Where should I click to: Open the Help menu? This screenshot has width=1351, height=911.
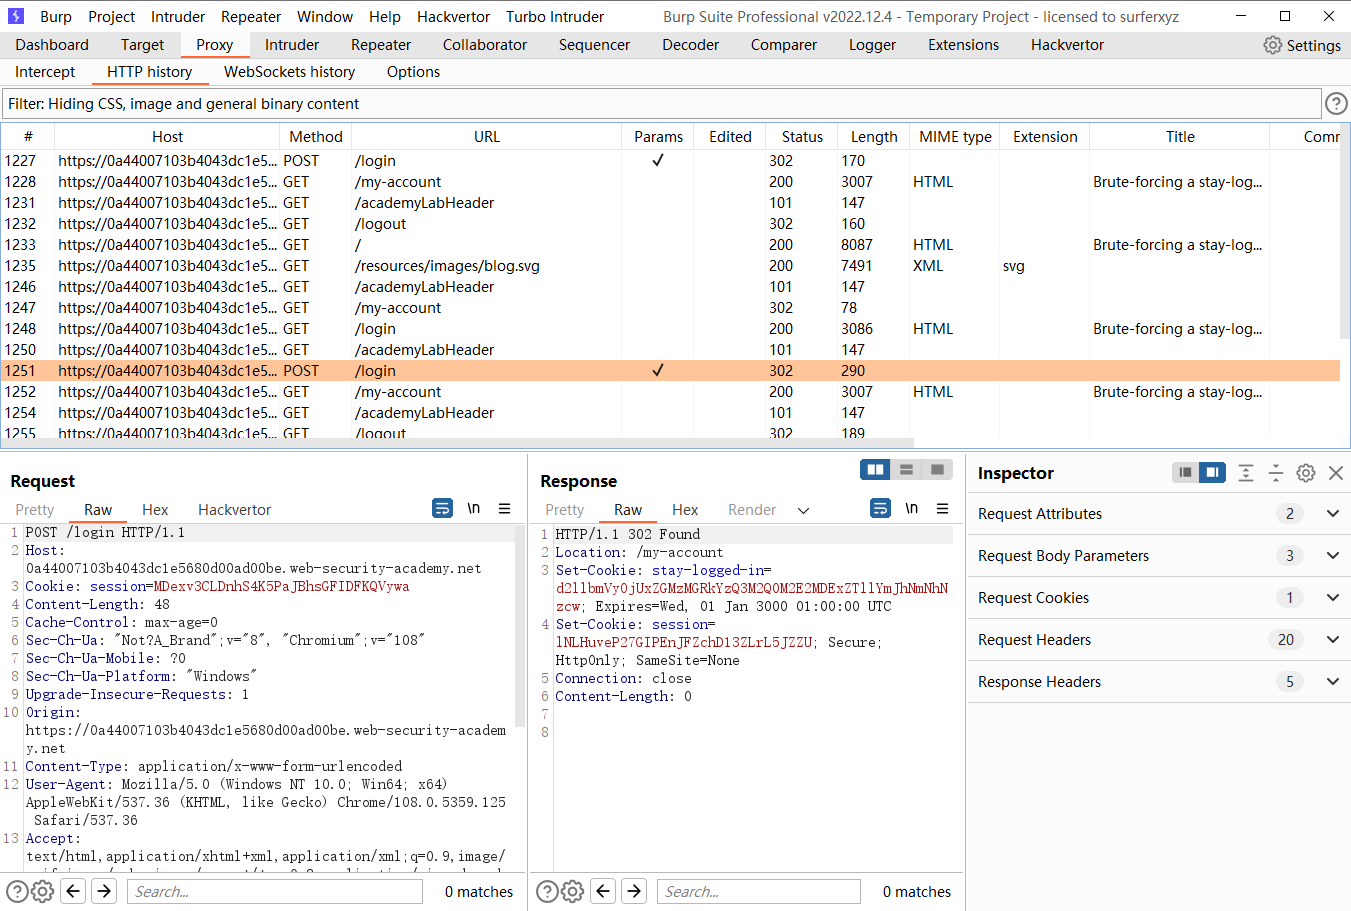pos(384,16)
